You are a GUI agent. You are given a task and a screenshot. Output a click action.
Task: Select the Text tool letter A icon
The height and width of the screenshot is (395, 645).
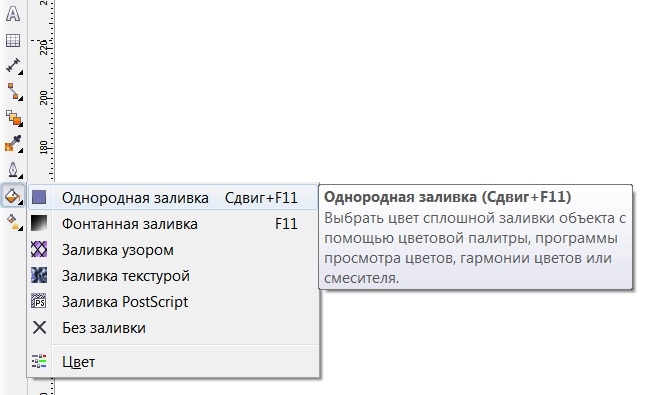pos(13,14)
